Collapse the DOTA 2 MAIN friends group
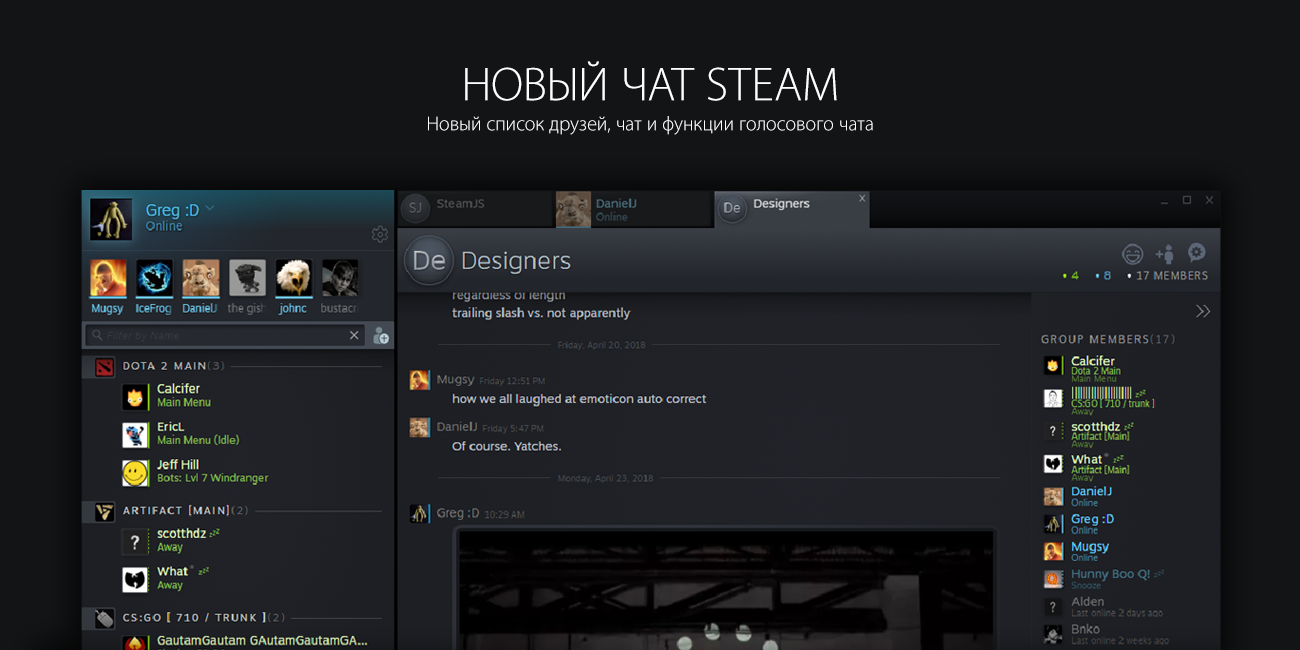Viewport: 1300px width, 650px height. (x=170, y=366)
